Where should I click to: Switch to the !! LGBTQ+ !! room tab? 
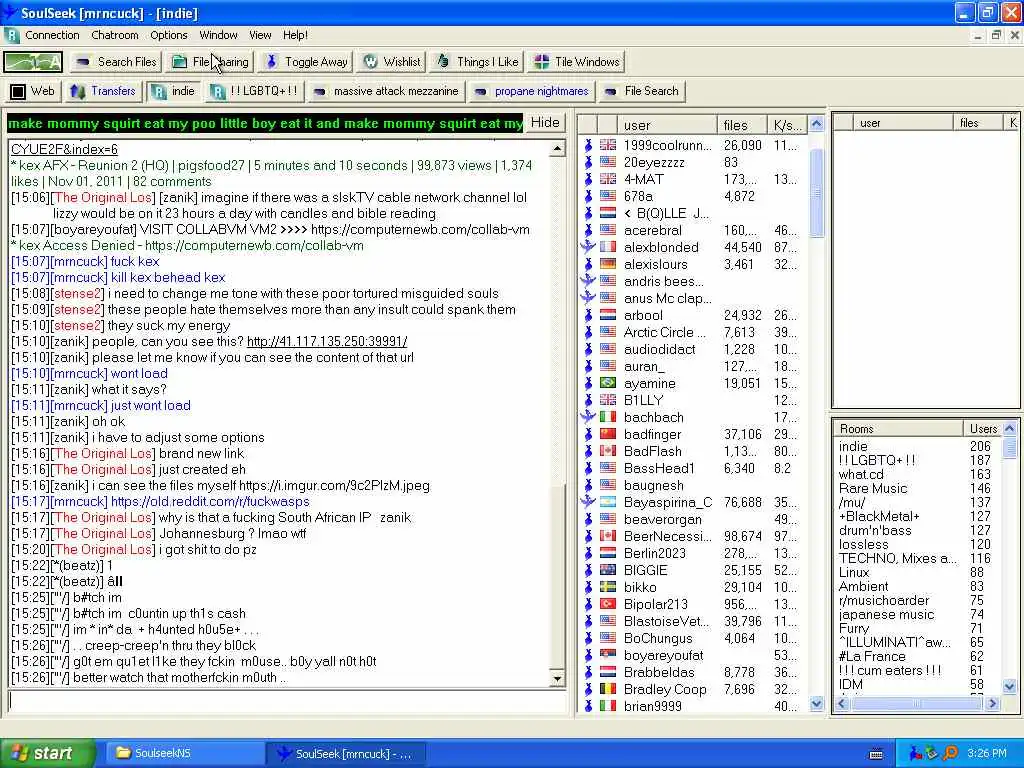(x=254, y=91)
